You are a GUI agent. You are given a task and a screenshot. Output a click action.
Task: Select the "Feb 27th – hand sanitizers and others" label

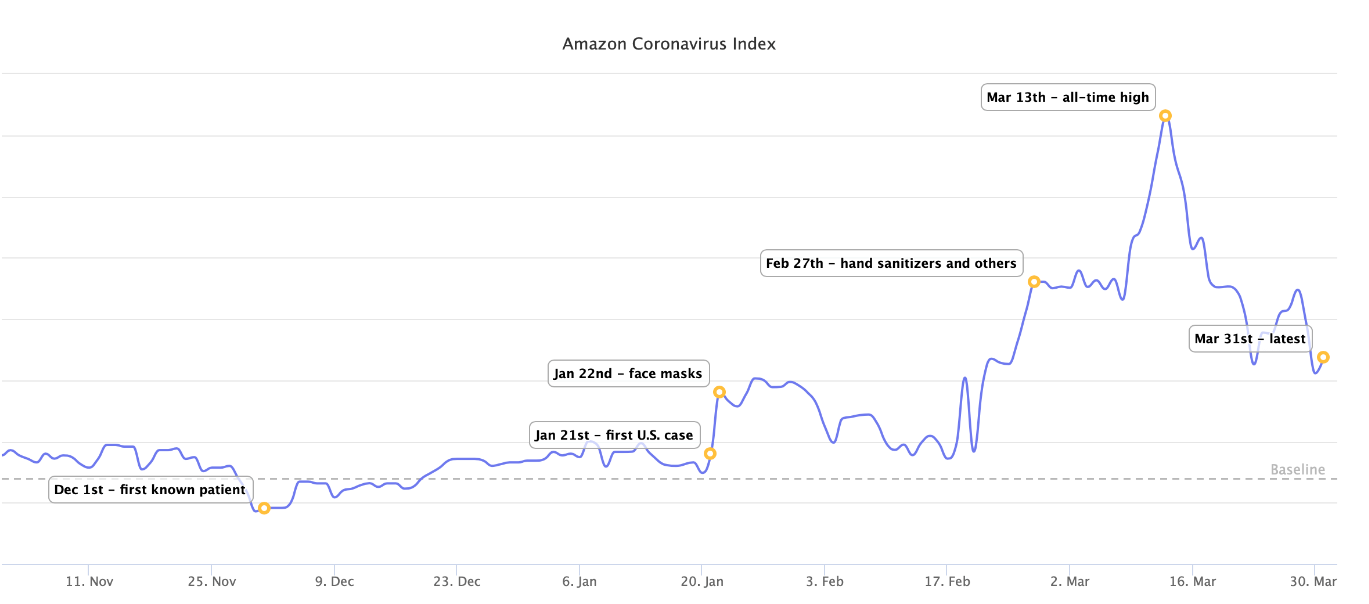pos(891,264)
